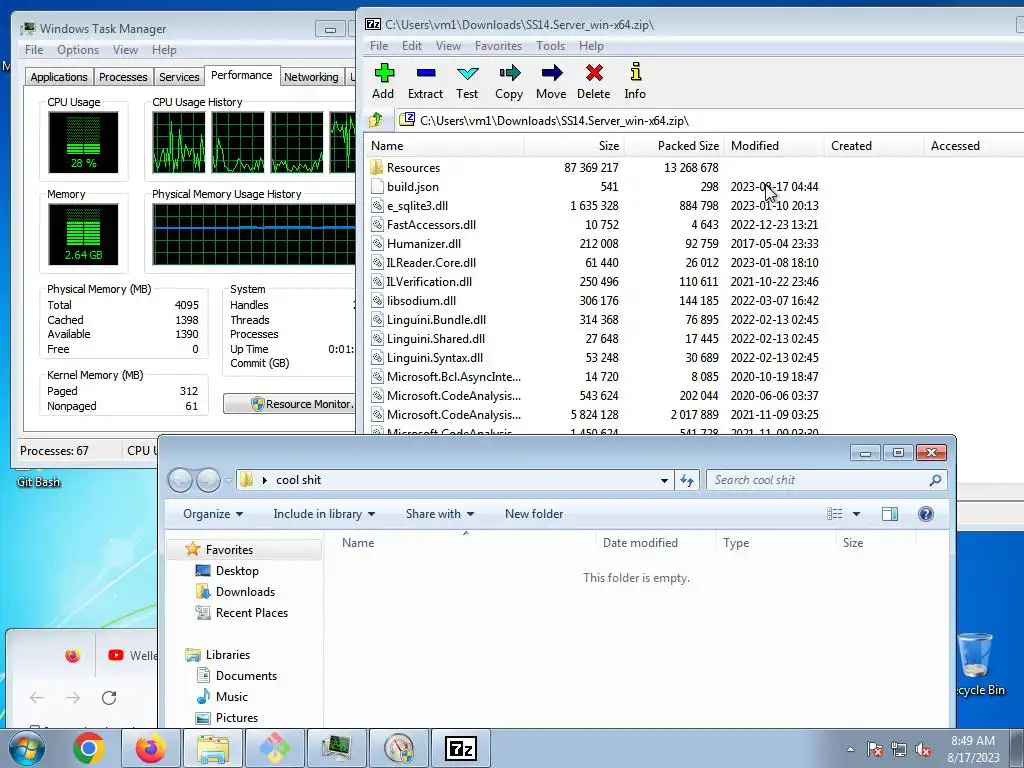Open the Share with dropdown

[x=440, y=514]
